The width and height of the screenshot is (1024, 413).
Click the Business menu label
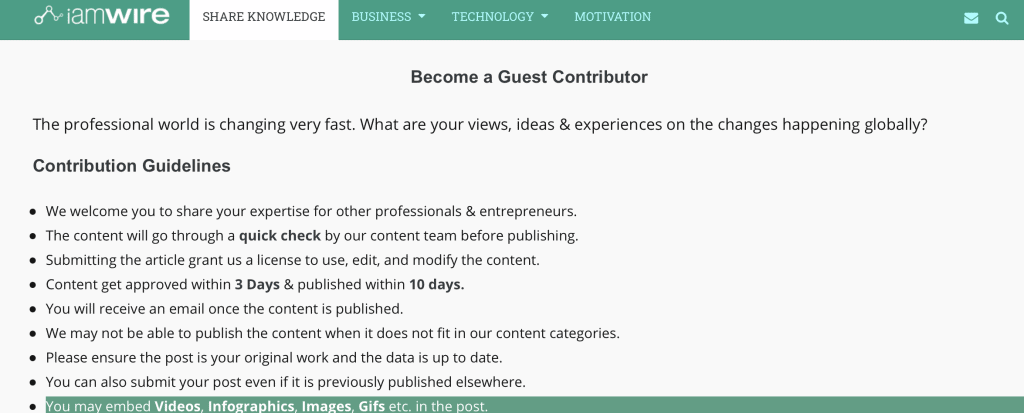coord(381,17)
